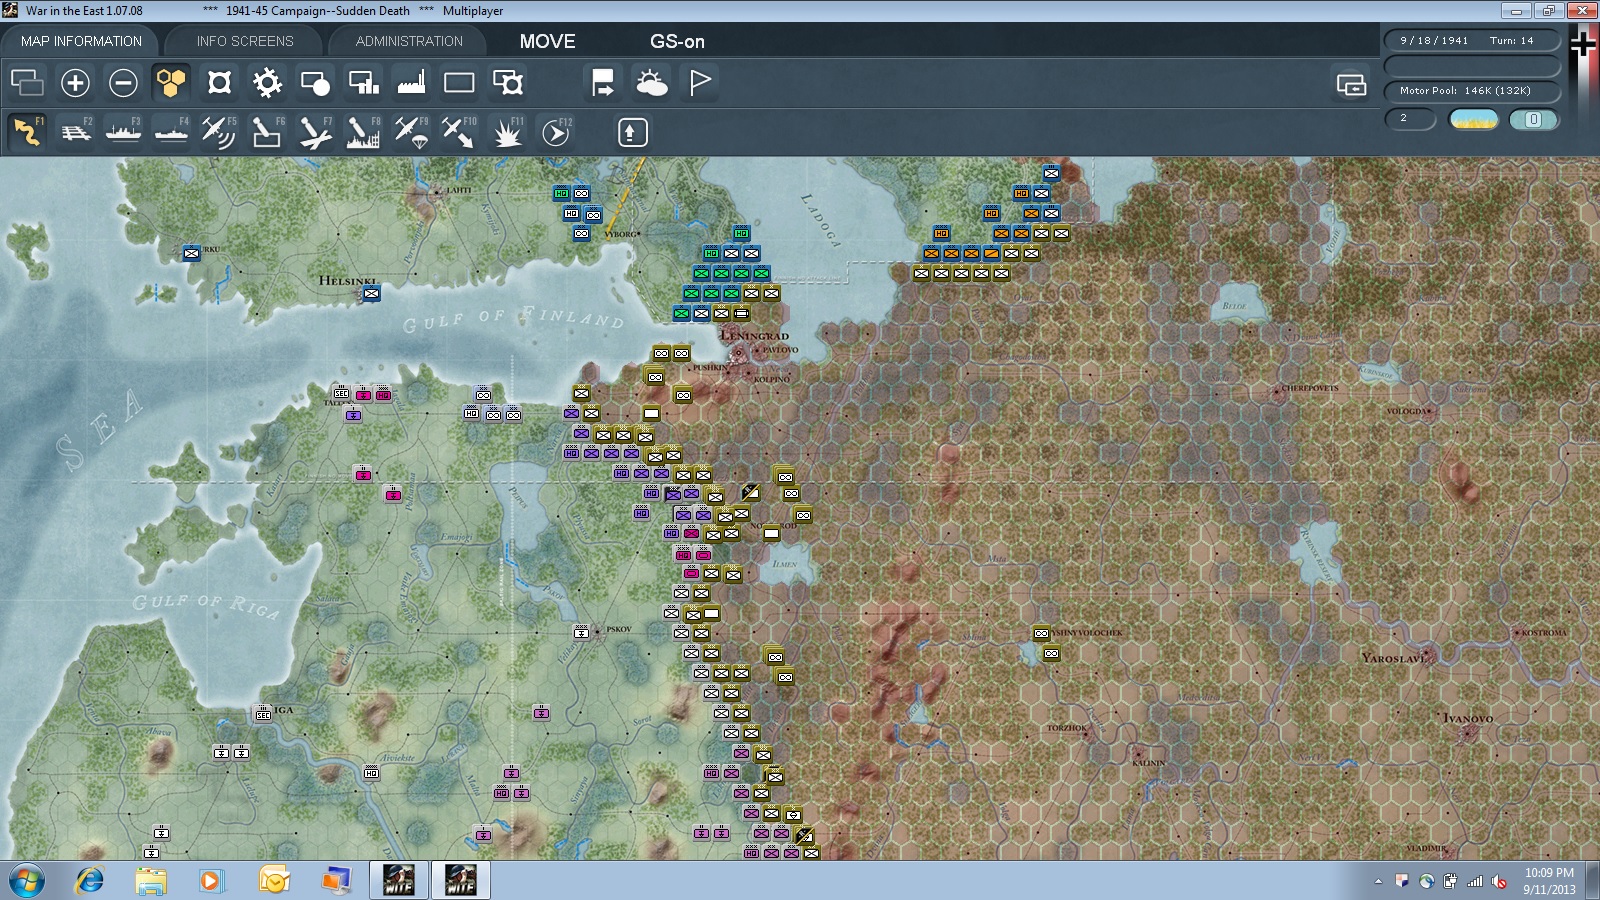Select naval transport mode F3
Viewport: 1600px width, 900px height.
(123, 132)
